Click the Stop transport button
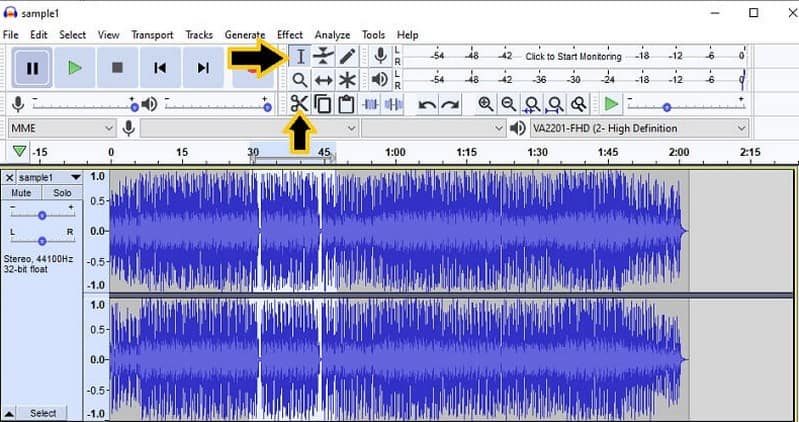799x422 pixels. click(117, 68)
